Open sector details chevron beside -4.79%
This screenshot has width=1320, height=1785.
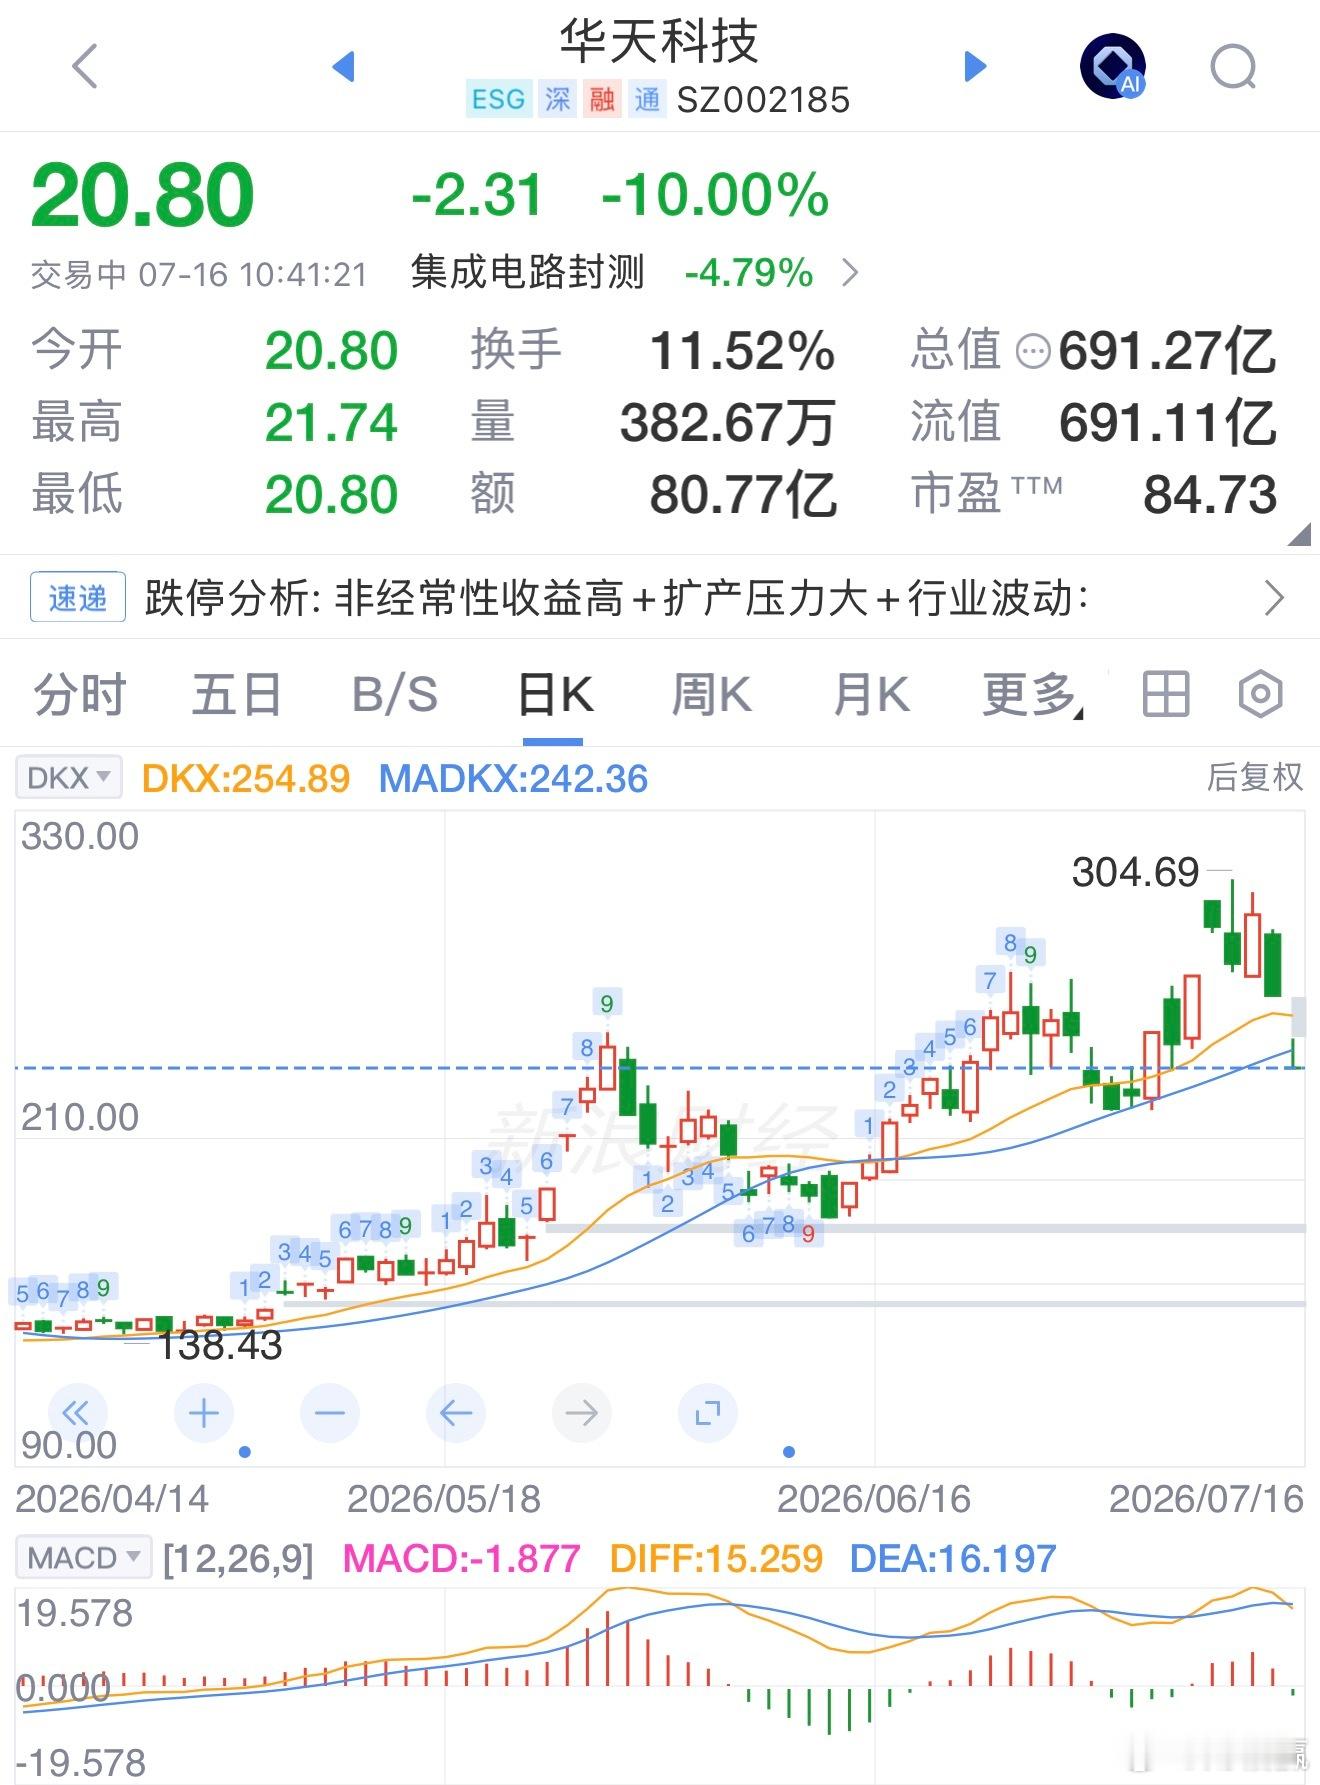click(x=850, y=272)
